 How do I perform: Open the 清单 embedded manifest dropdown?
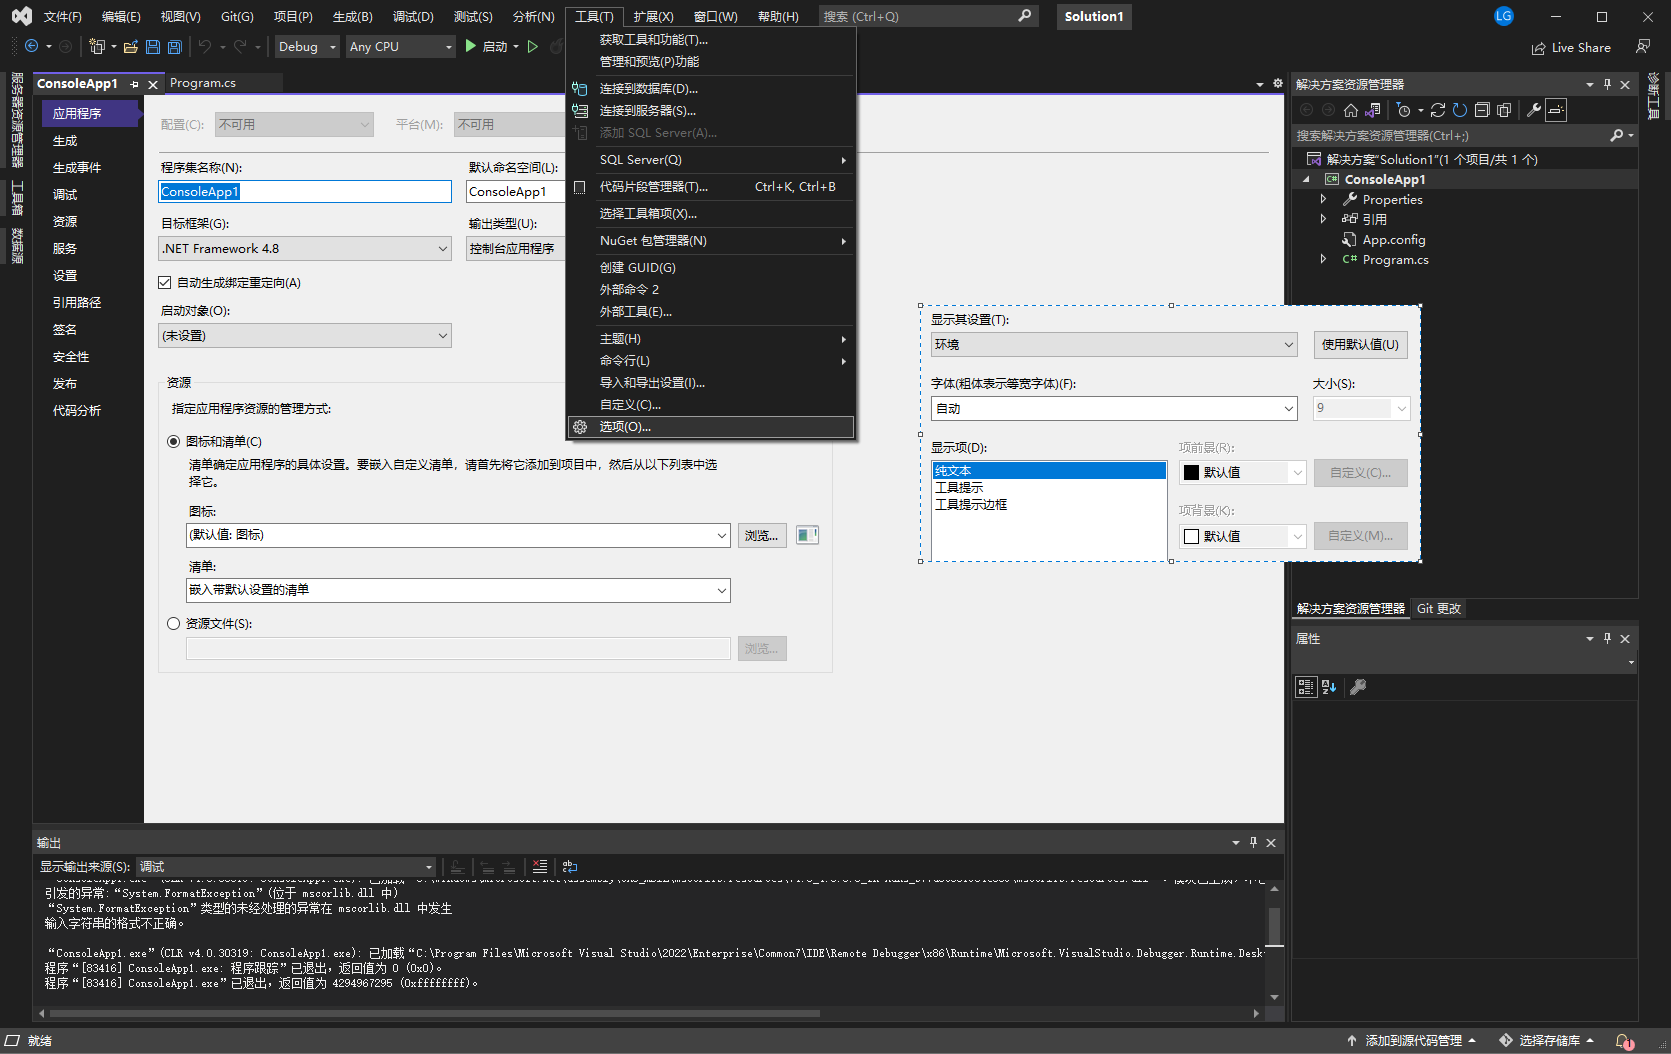(458, 590)
